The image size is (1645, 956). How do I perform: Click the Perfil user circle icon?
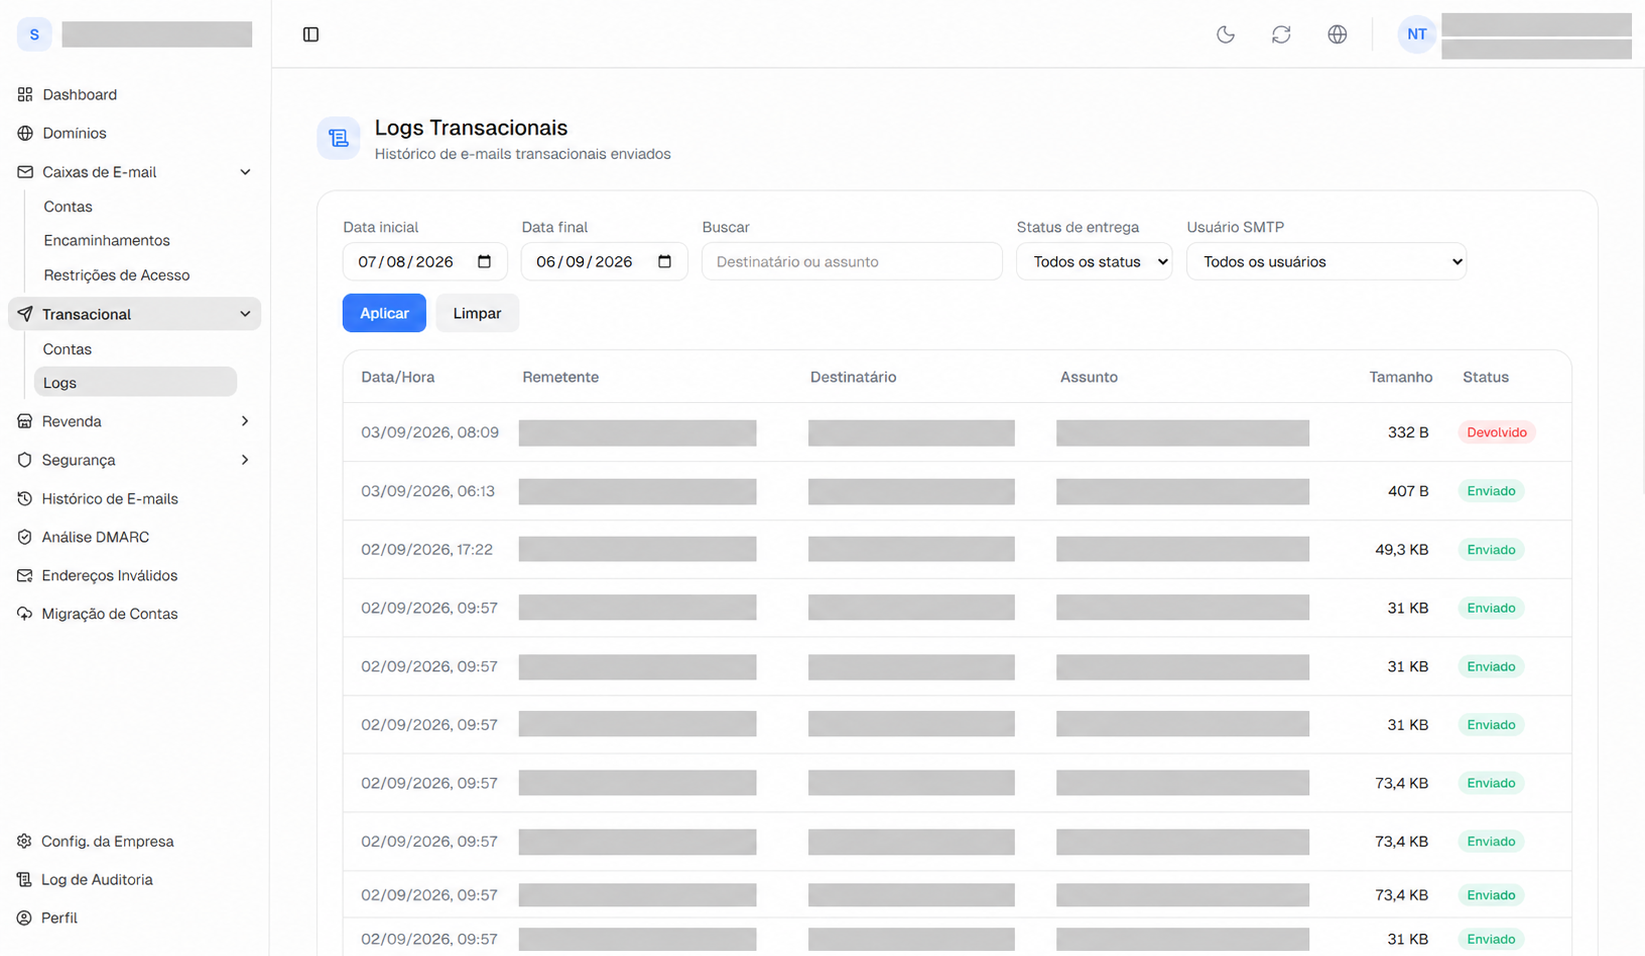(x=25, y=917)
